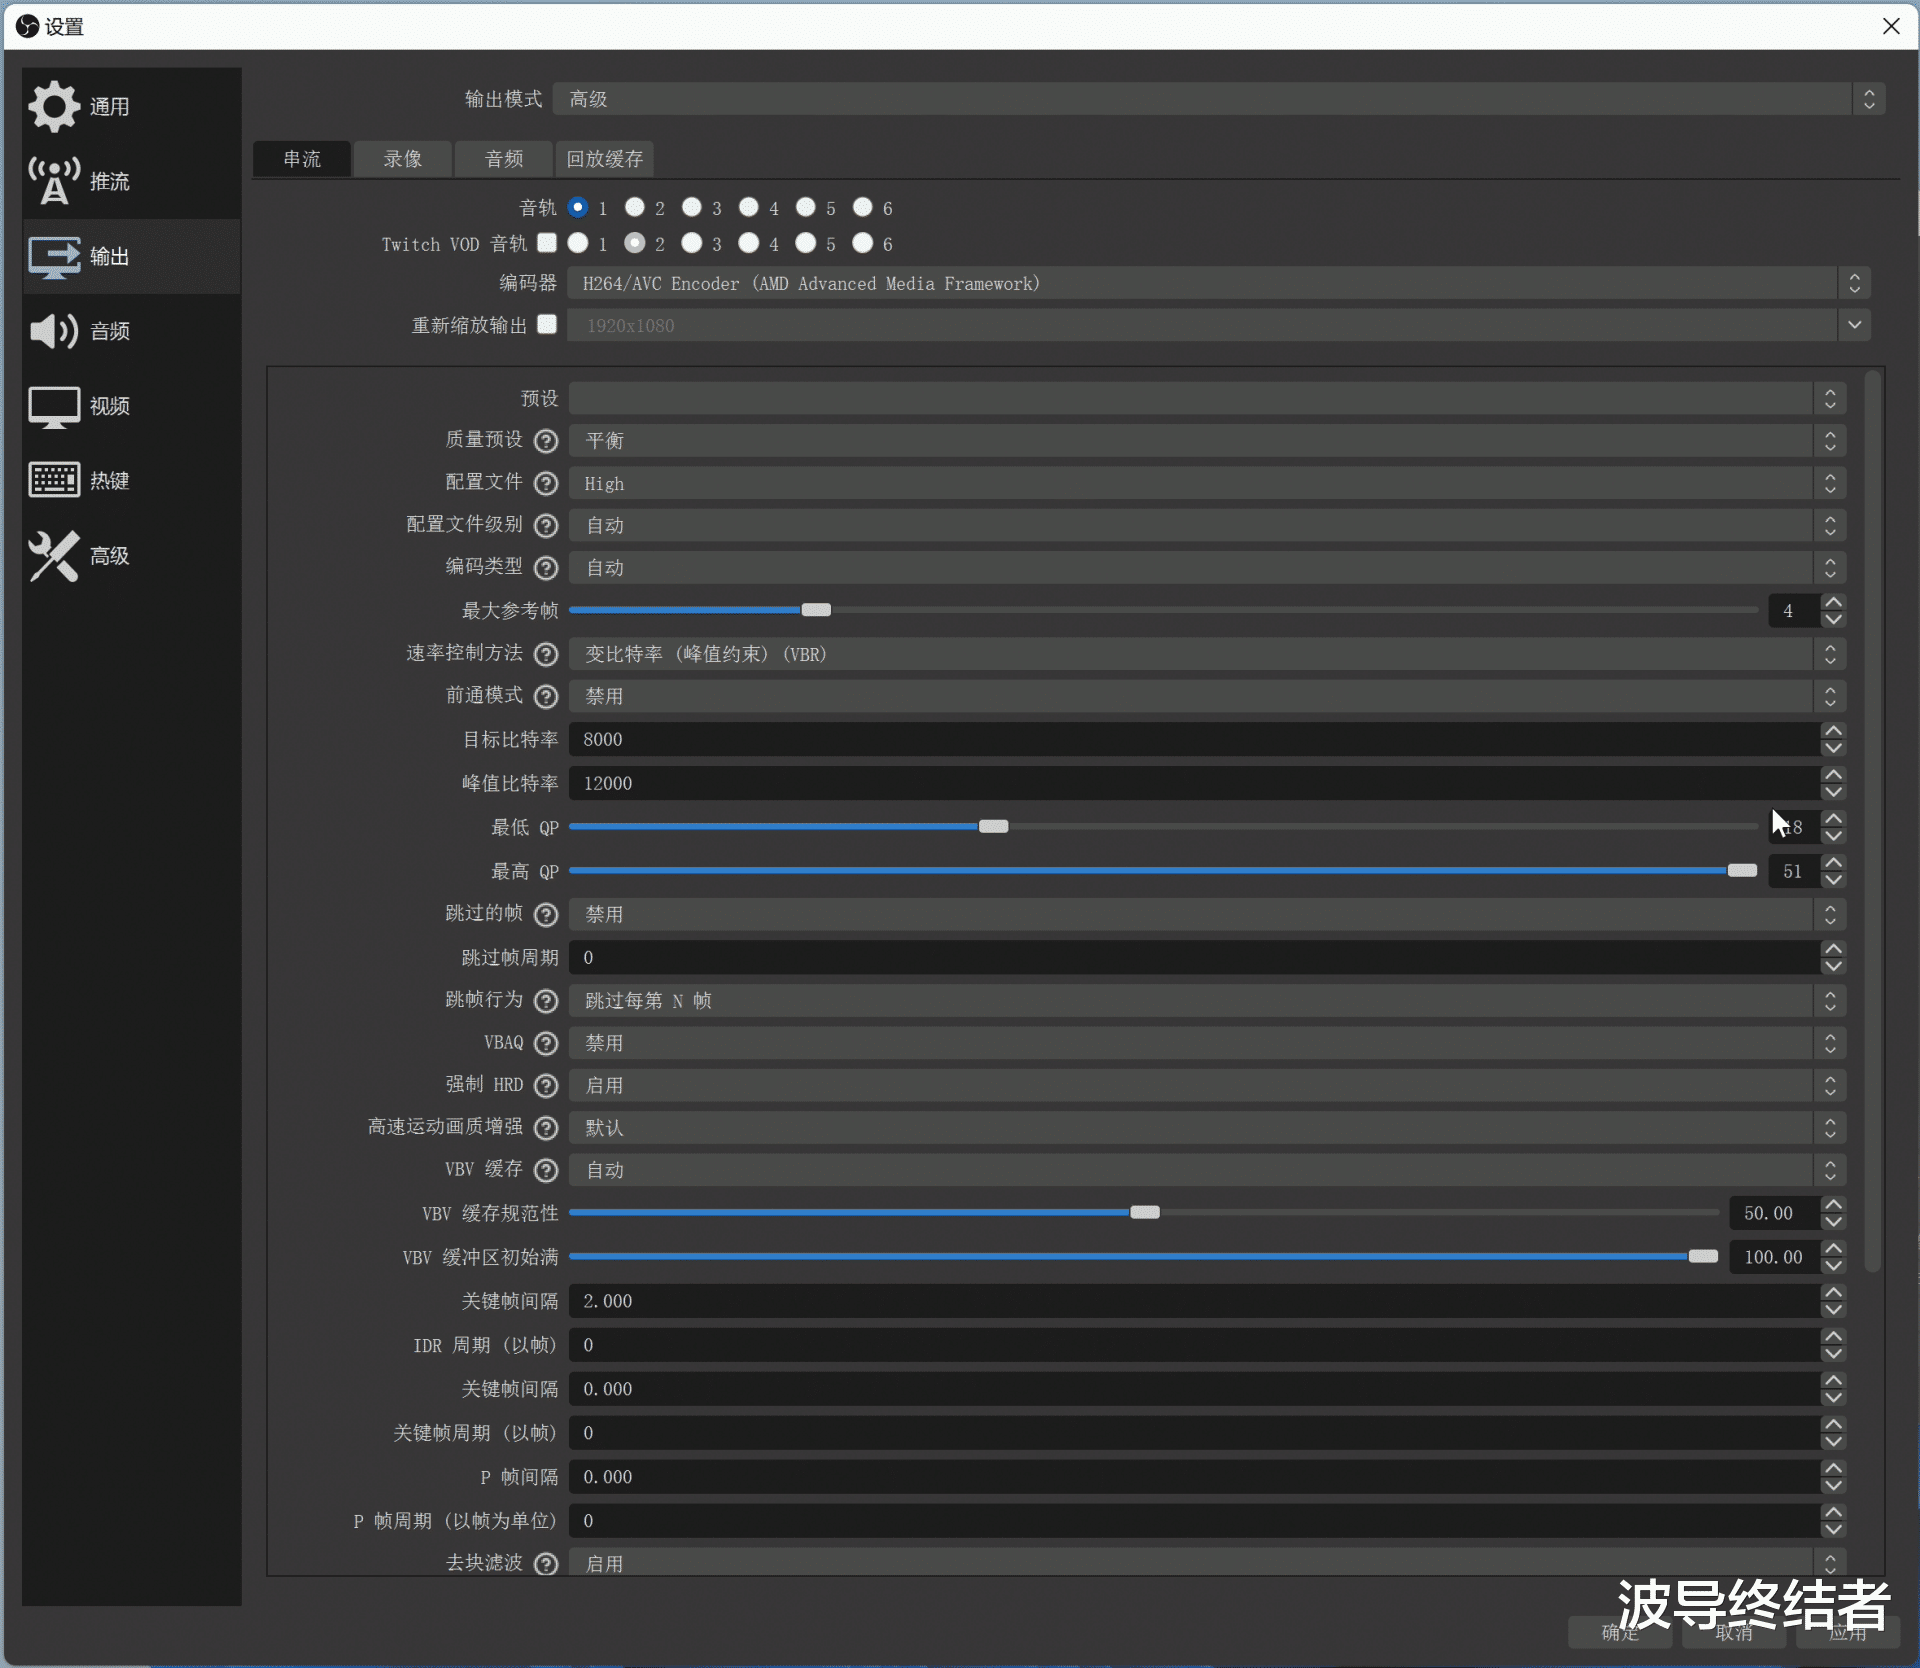1920x1668 pixels.
Task: Click the 最大参考帧 slider handle
Action: point(816,610)
